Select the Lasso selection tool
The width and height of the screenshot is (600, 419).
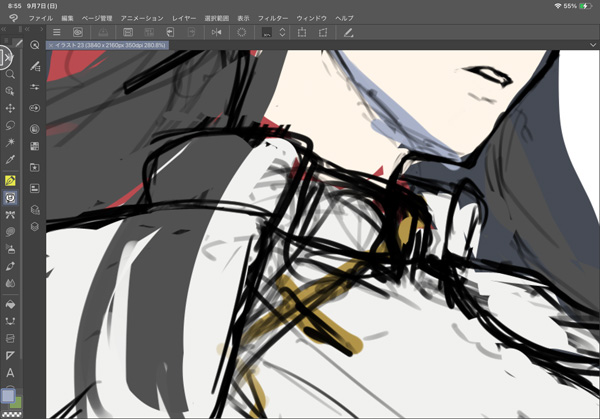pyautogui.click(x=11, y=125)
